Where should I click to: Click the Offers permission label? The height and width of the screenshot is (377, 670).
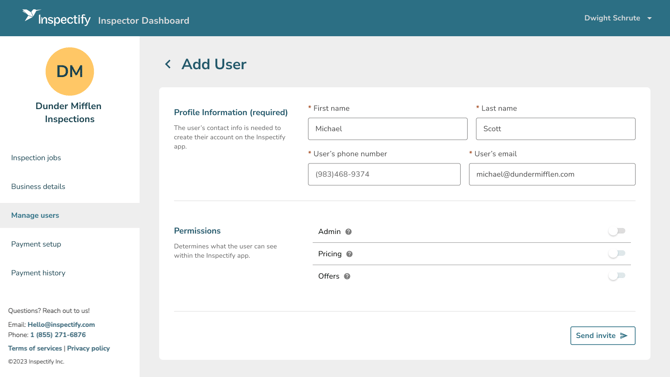(328, 276)
